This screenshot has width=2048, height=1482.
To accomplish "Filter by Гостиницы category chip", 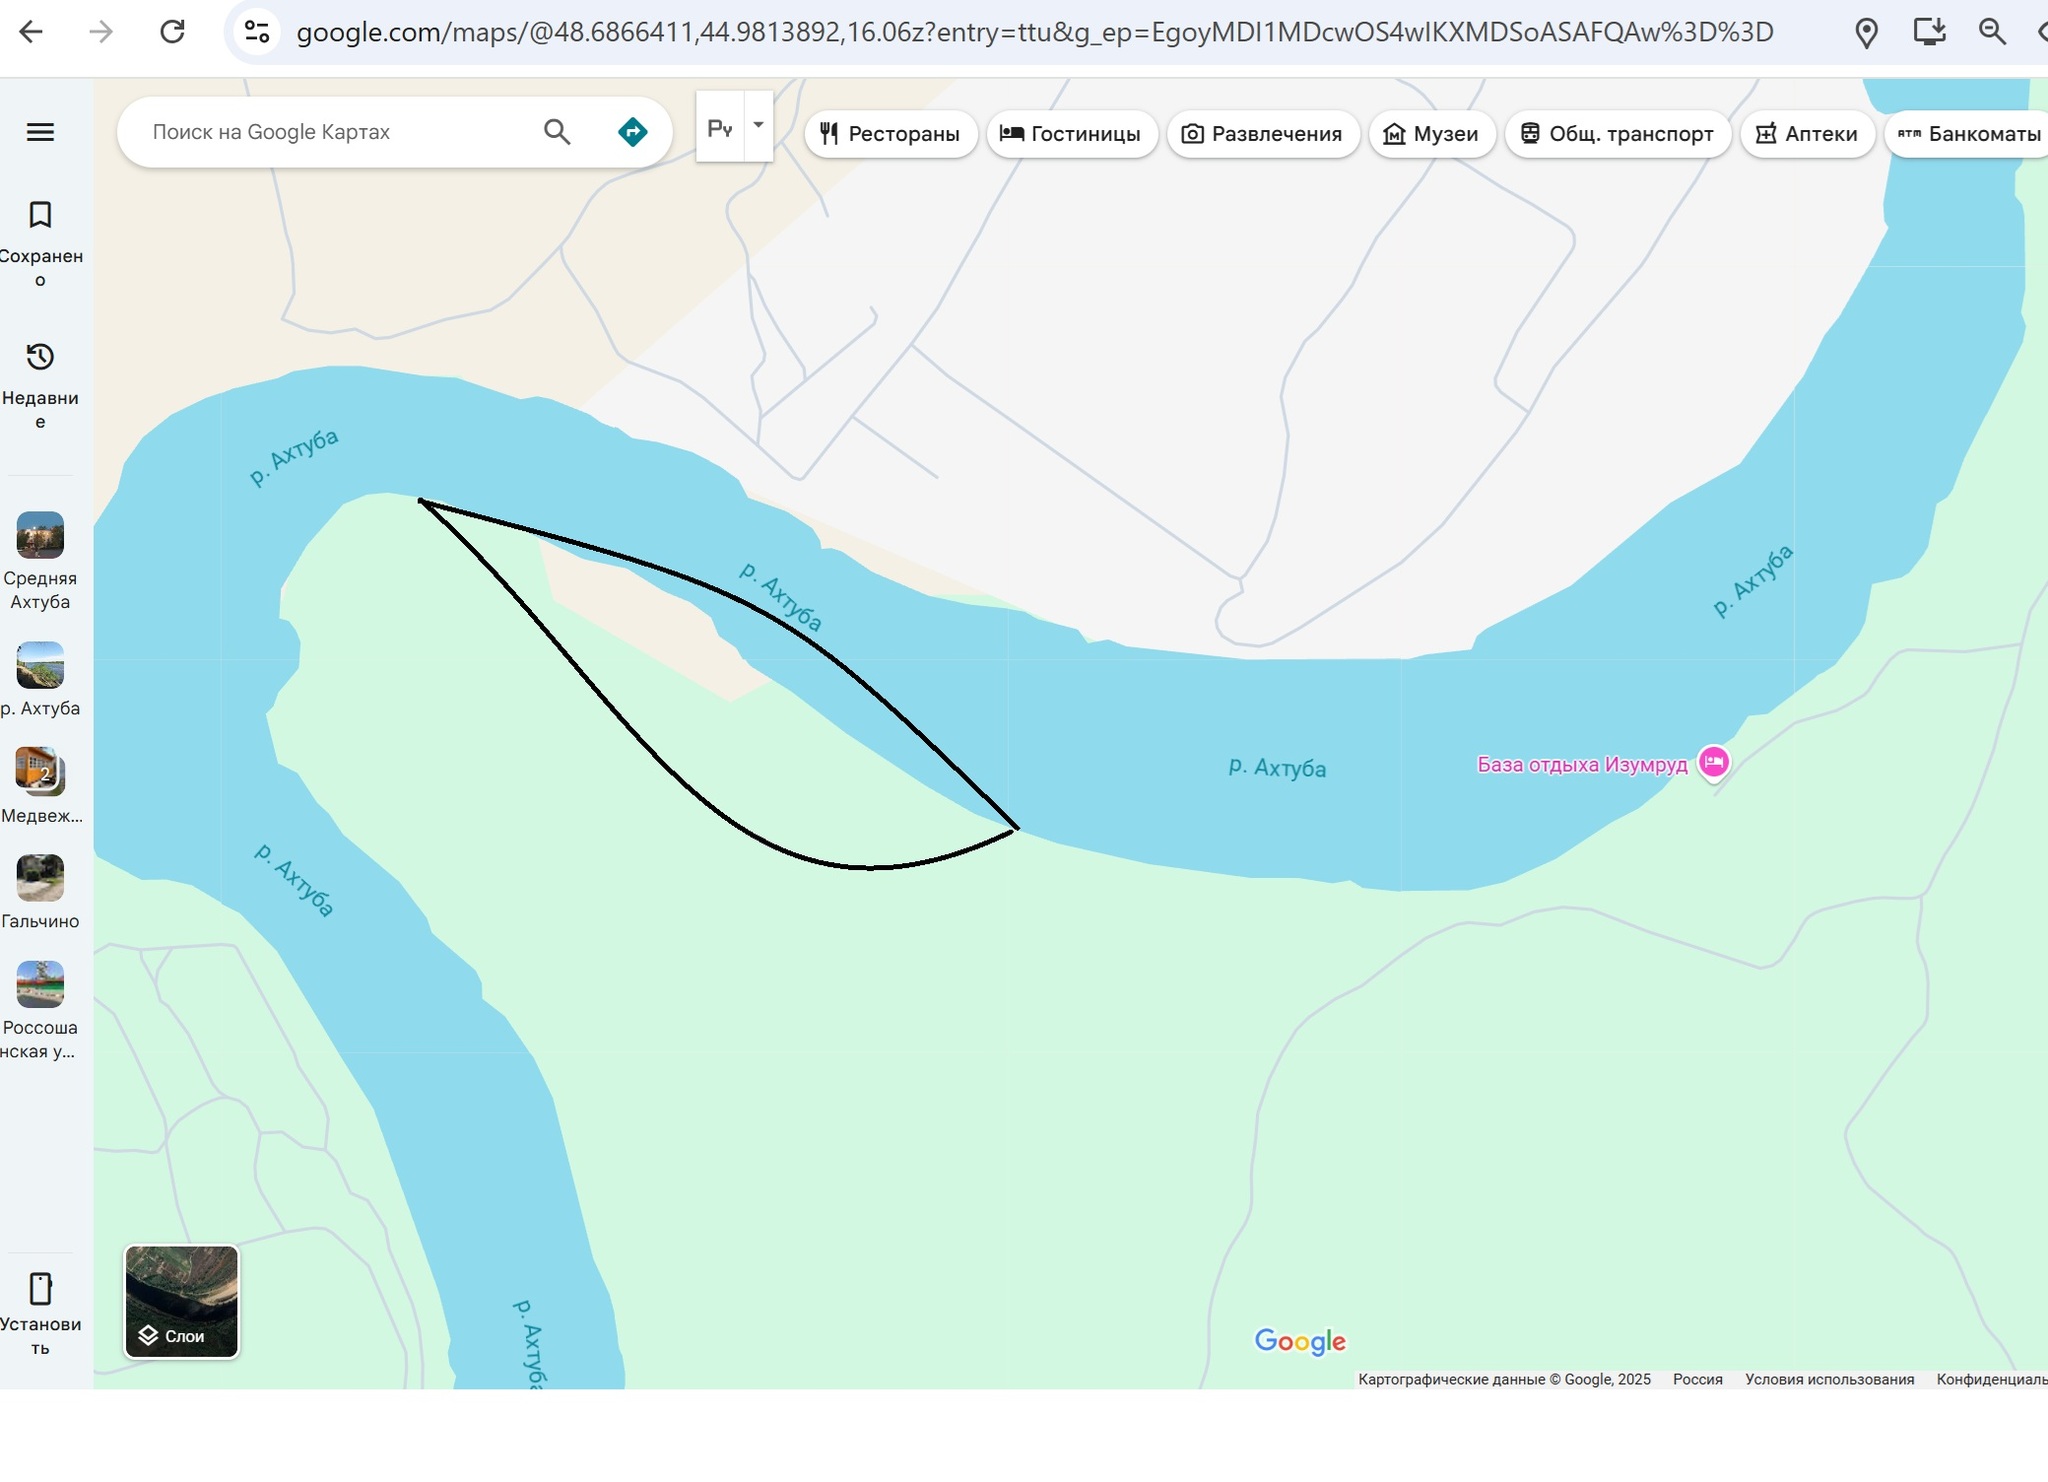I will coord(1071,134).
